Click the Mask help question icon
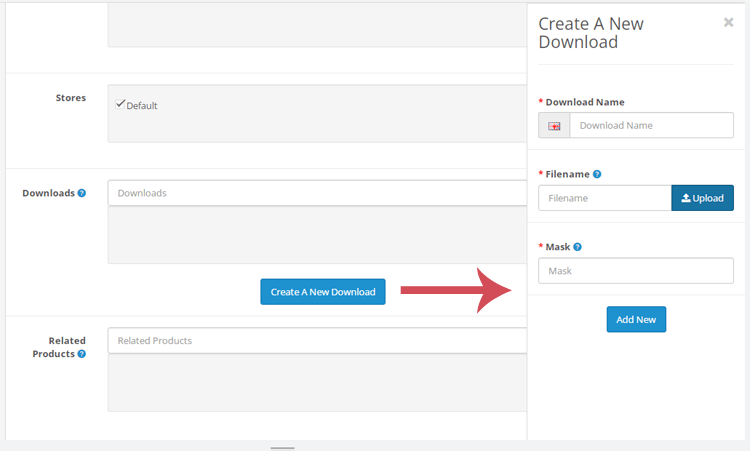Viewport: 750px width, 451px height. (x=577, y=247)
